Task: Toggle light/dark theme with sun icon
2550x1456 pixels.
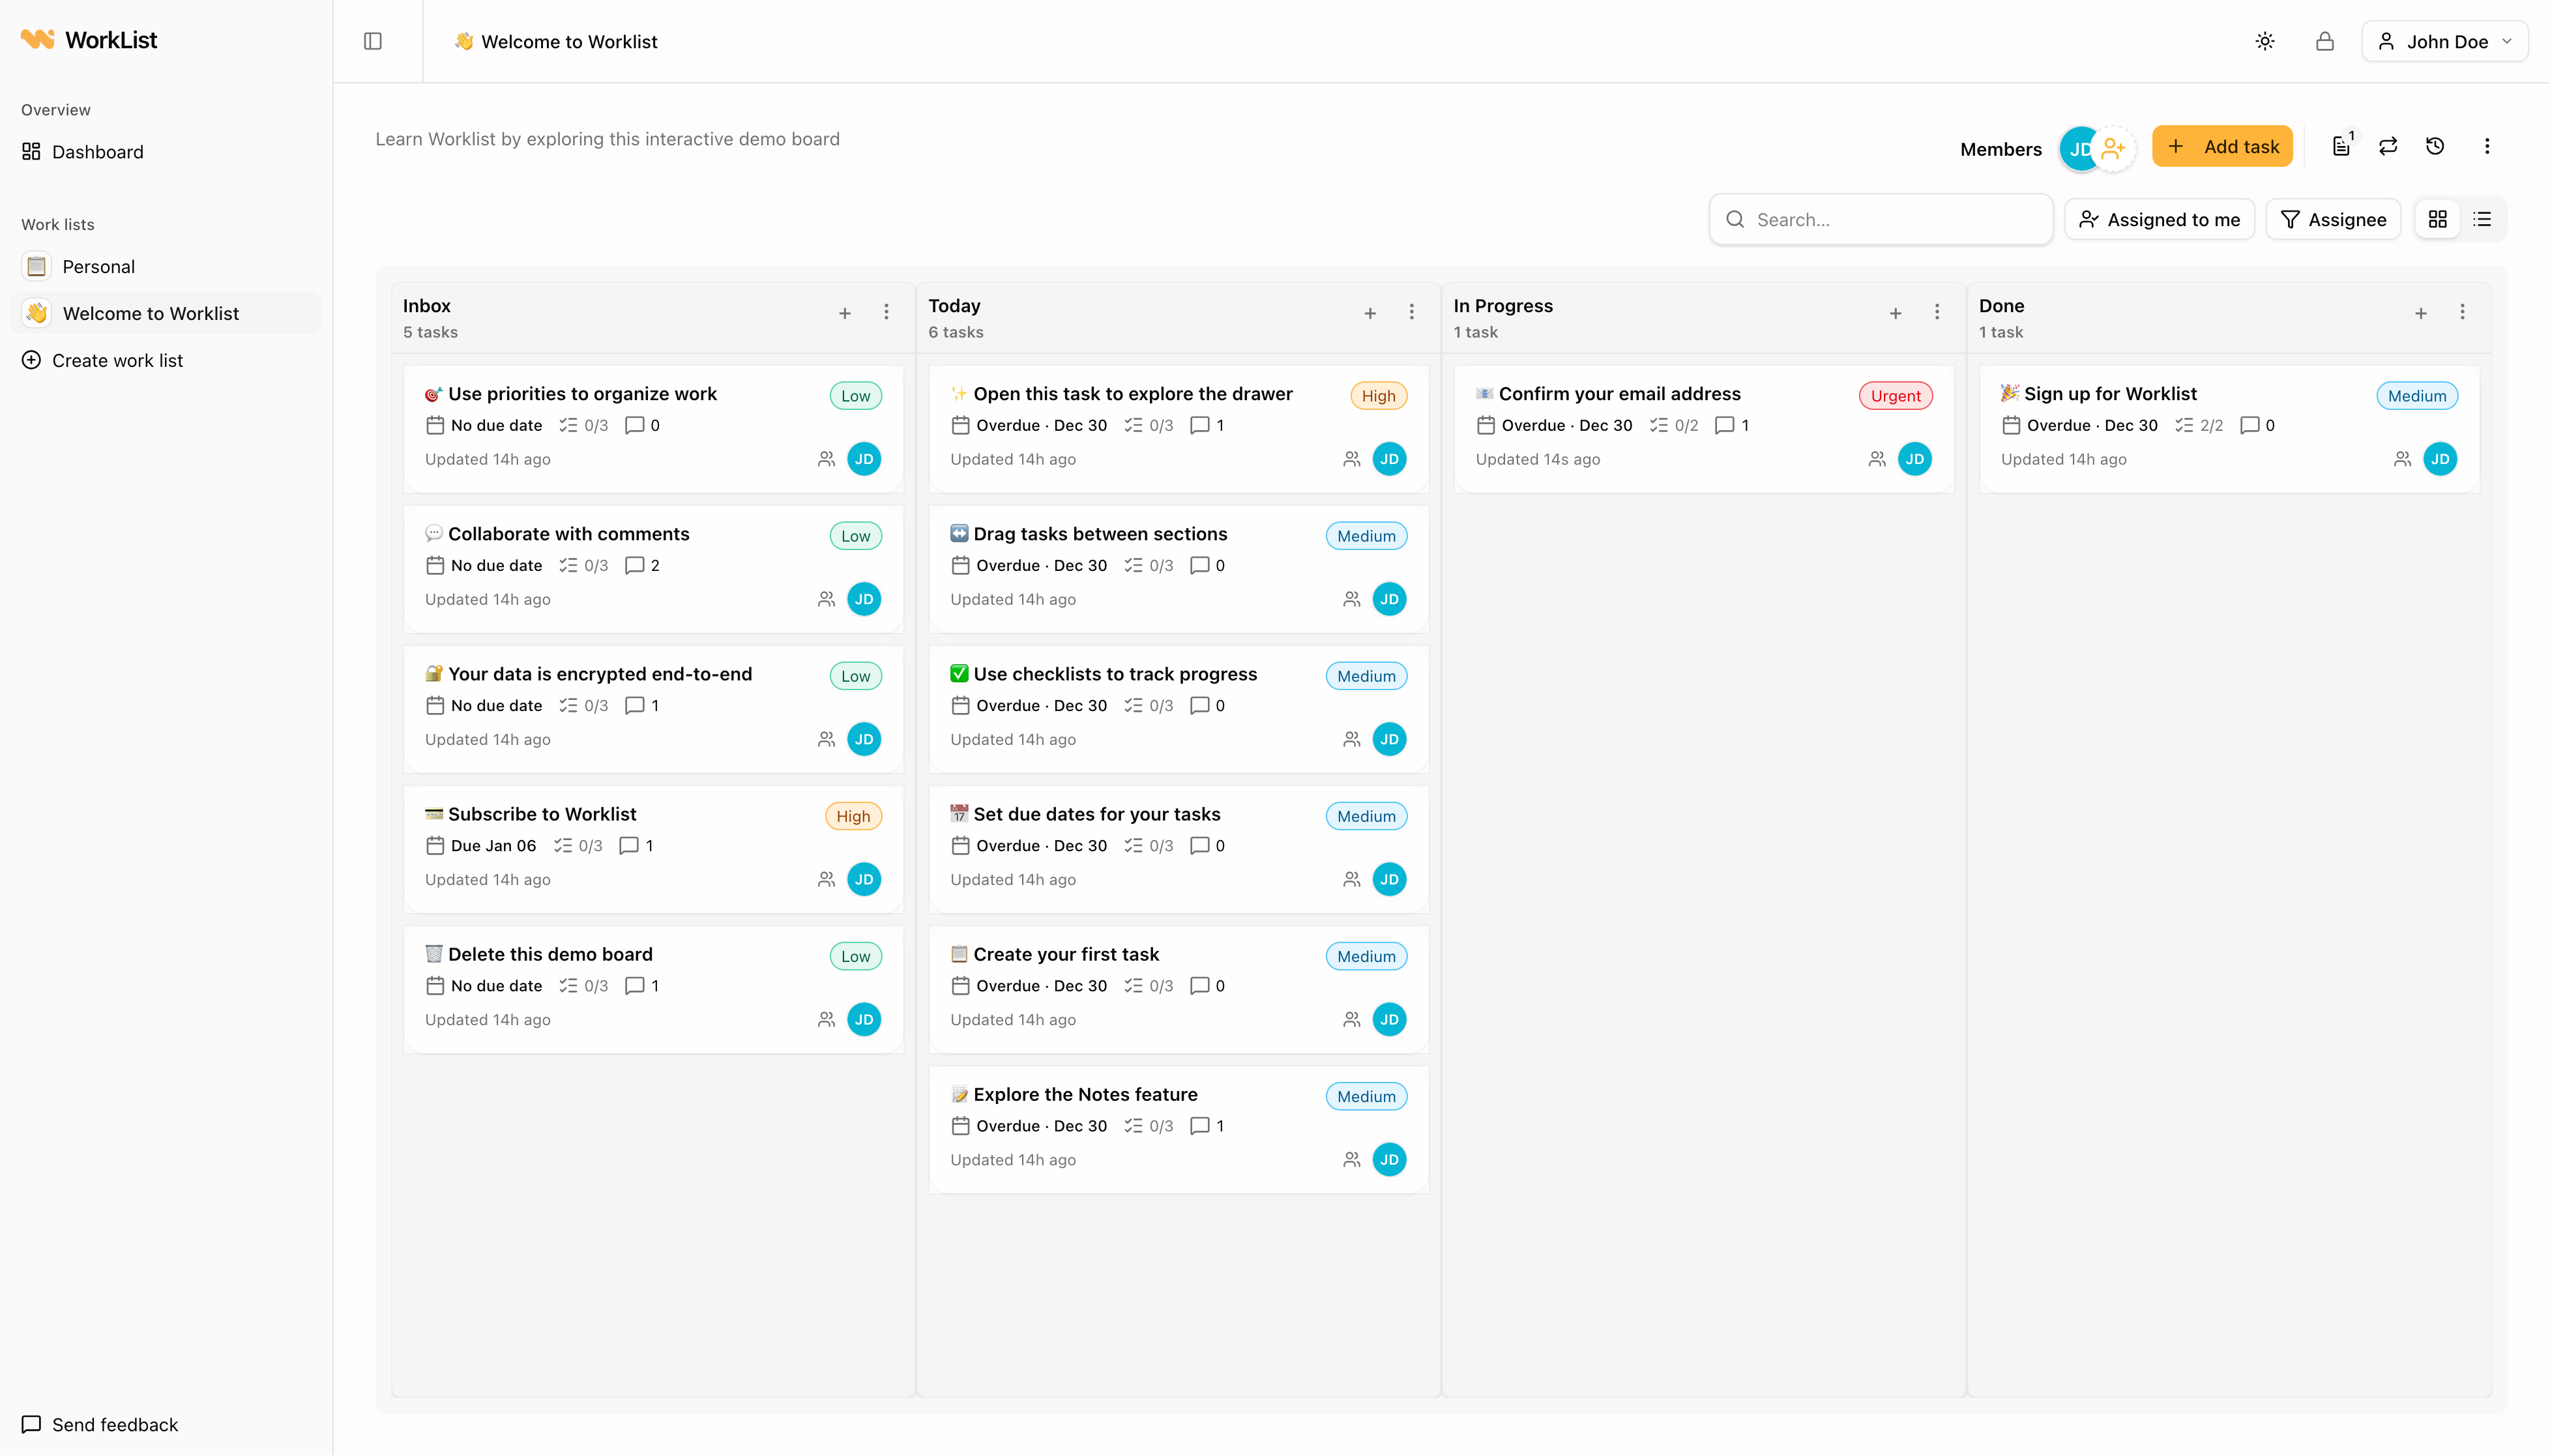Action: [x=2264, y=41]
